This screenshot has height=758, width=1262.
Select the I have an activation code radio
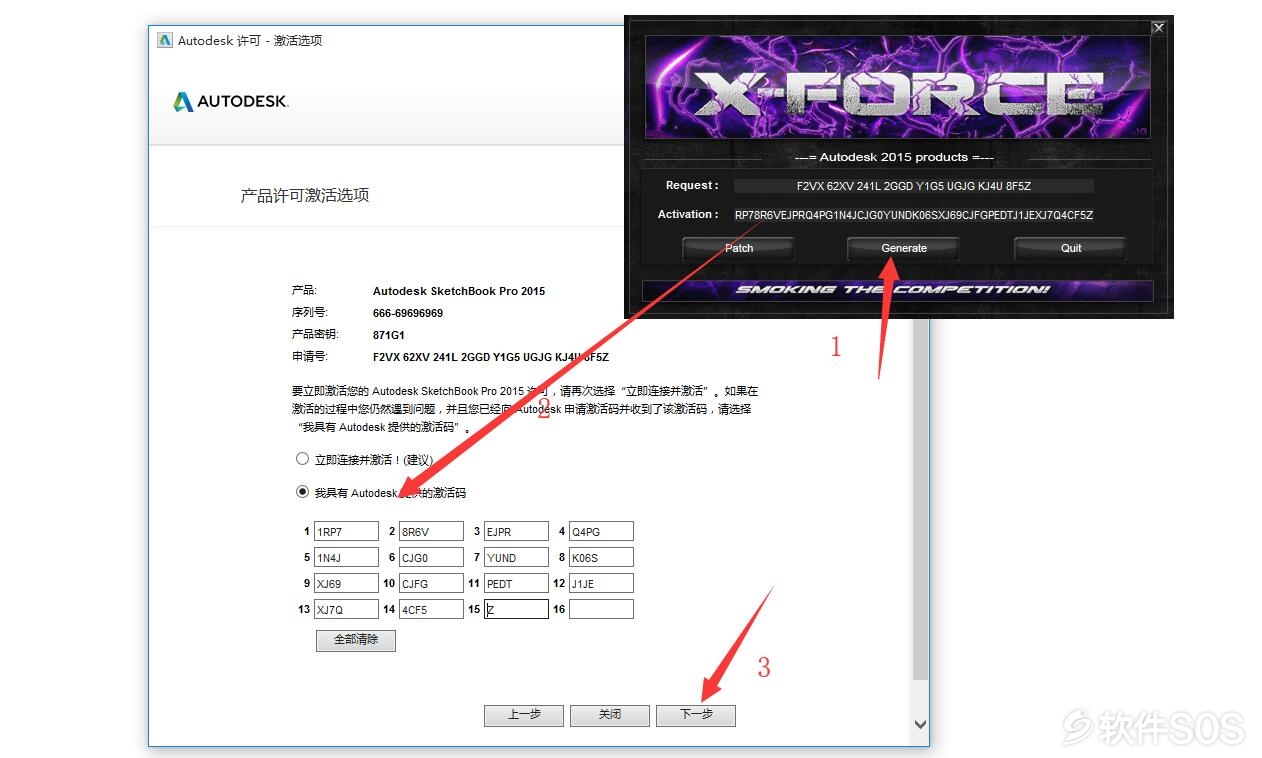[302, 492]
